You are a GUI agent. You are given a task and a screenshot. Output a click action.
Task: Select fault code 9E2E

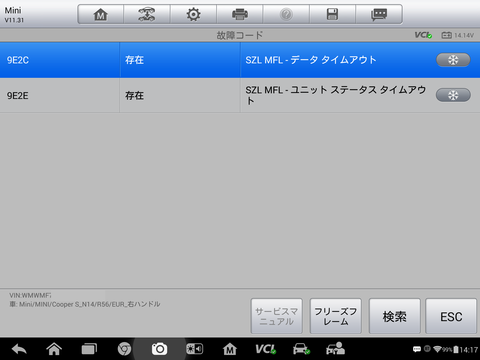tap(18, 96)
